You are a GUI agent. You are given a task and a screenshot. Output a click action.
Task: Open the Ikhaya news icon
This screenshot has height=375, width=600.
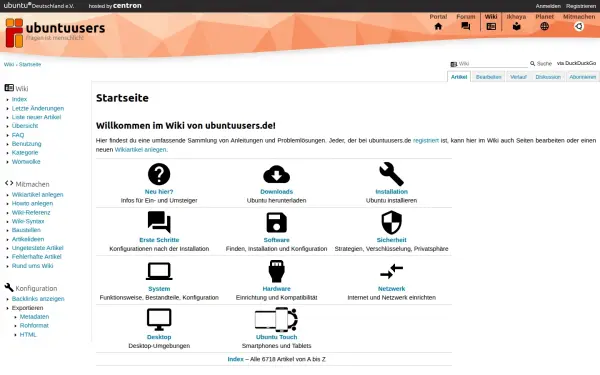point(517,26)
